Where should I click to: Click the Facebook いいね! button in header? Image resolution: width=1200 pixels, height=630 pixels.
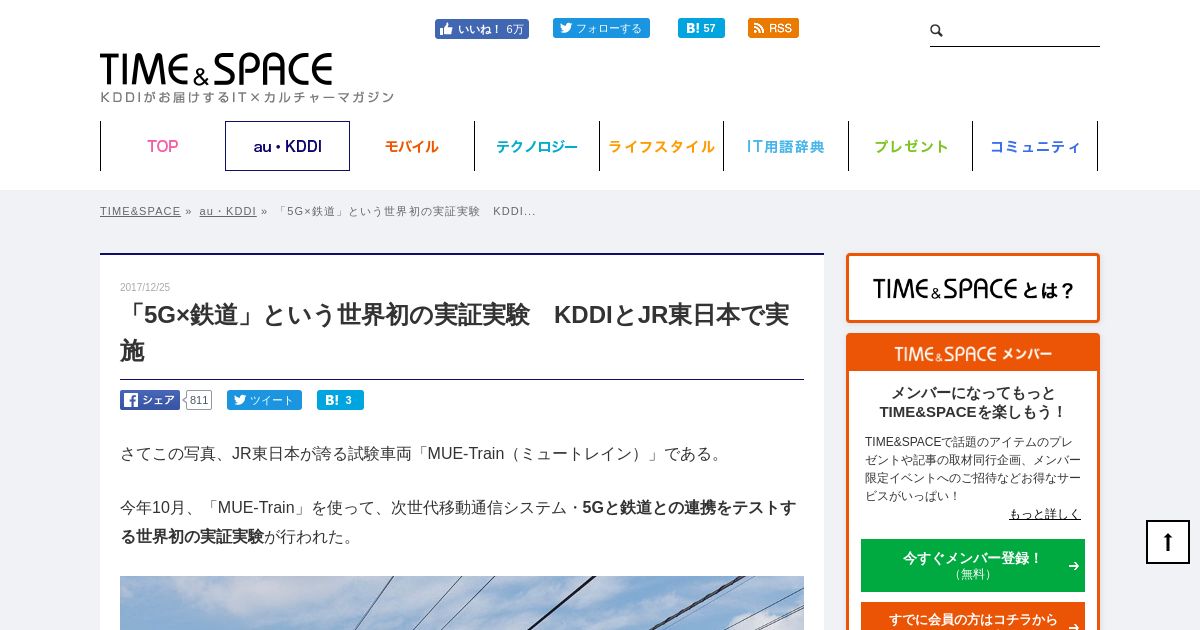click(481, 29)
